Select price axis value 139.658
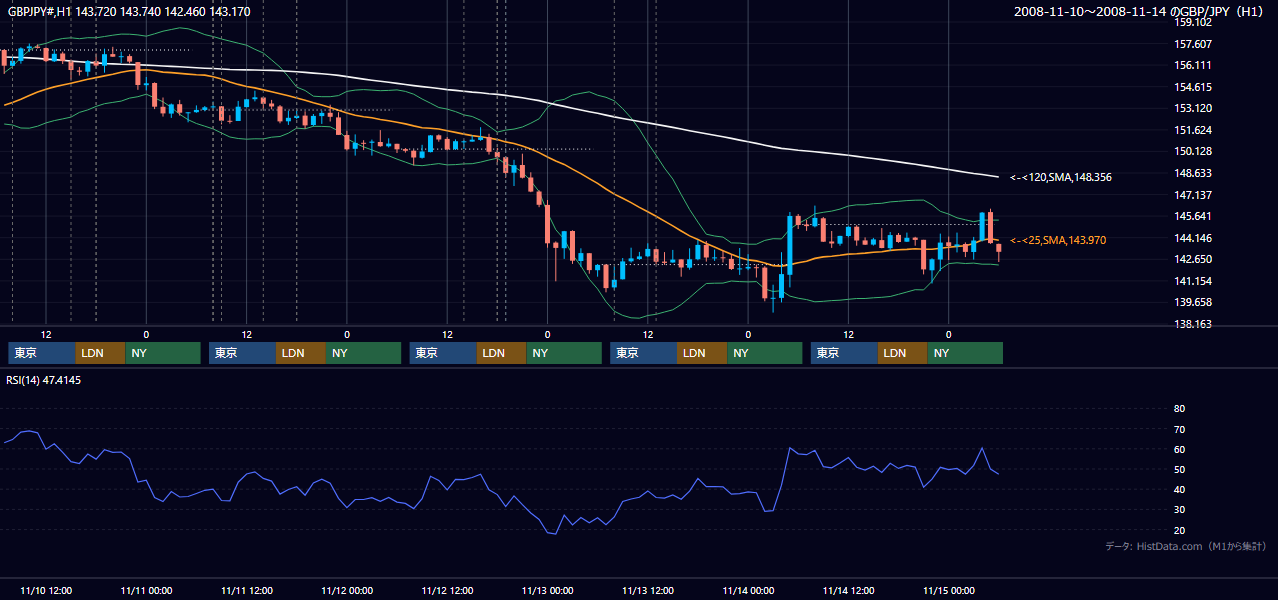1278x600 pixels. click(1194, 302)
